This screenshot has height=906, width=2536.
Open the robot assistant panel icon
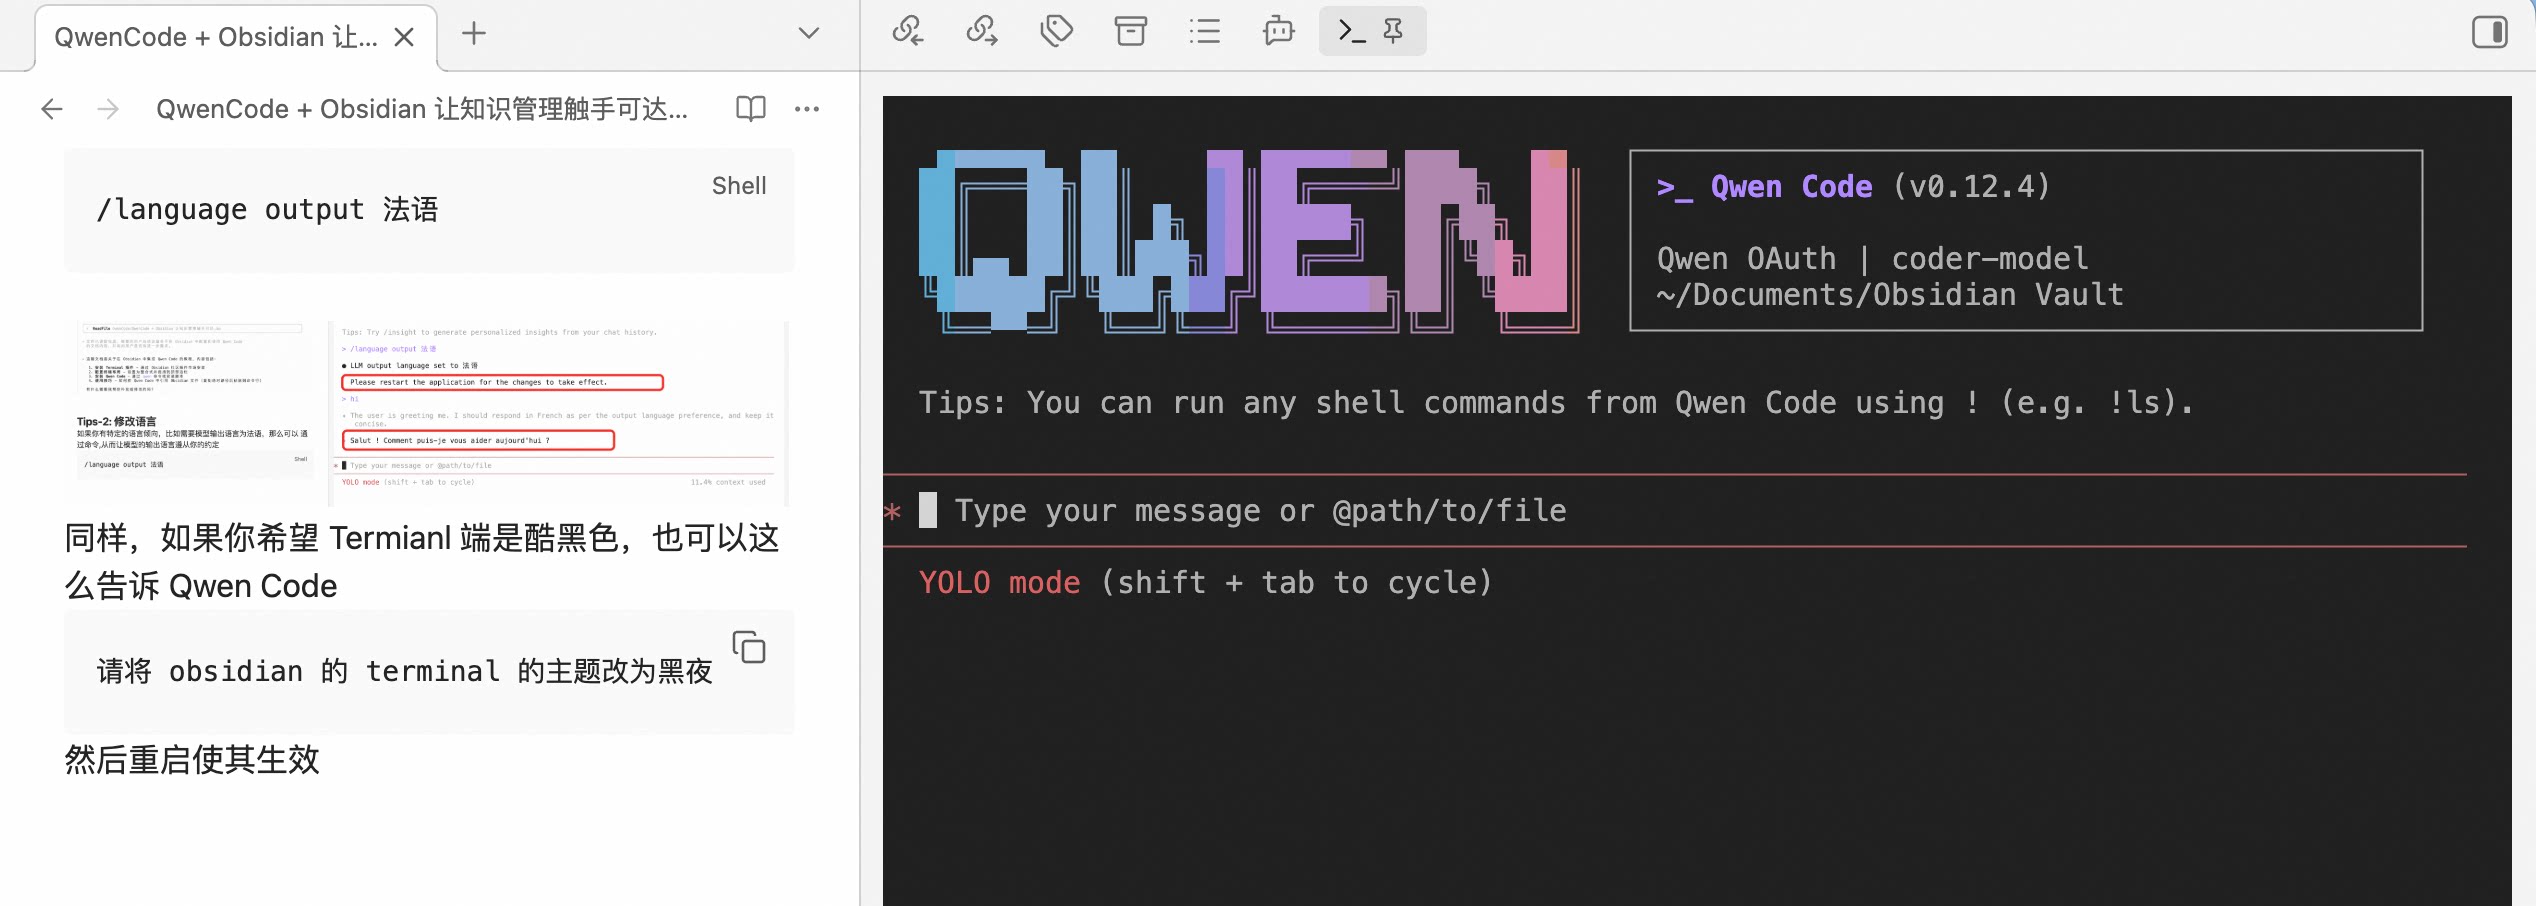pyautogui.click(x=1278, y=31)
